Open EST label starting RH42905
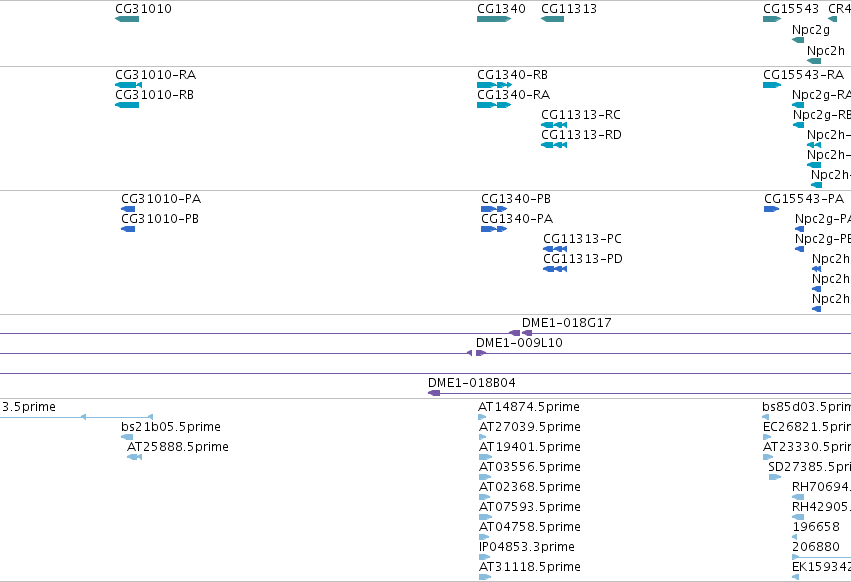Image resolution: width=851 pixels, height=582 pixels. (x=821, y=507)
